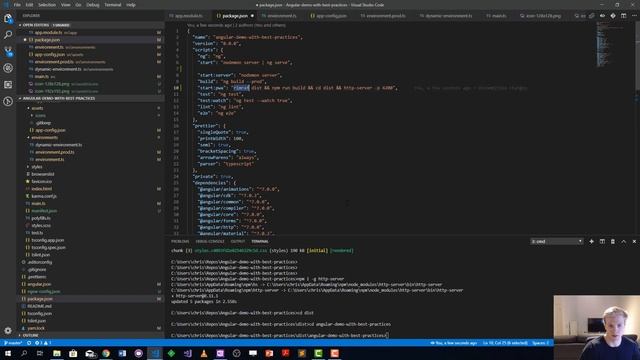Split the terminal panel

click(602, 242)
